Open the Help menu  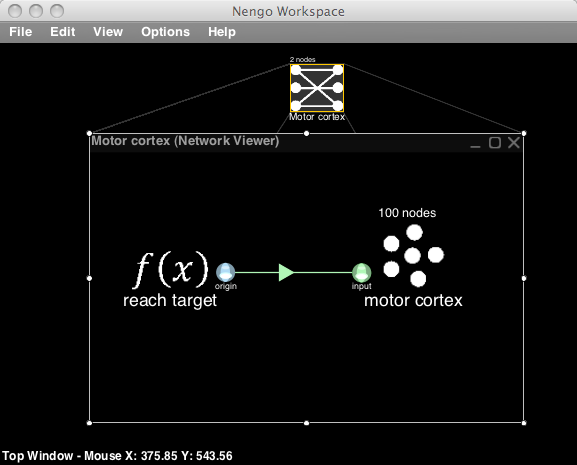pos(222,32)
